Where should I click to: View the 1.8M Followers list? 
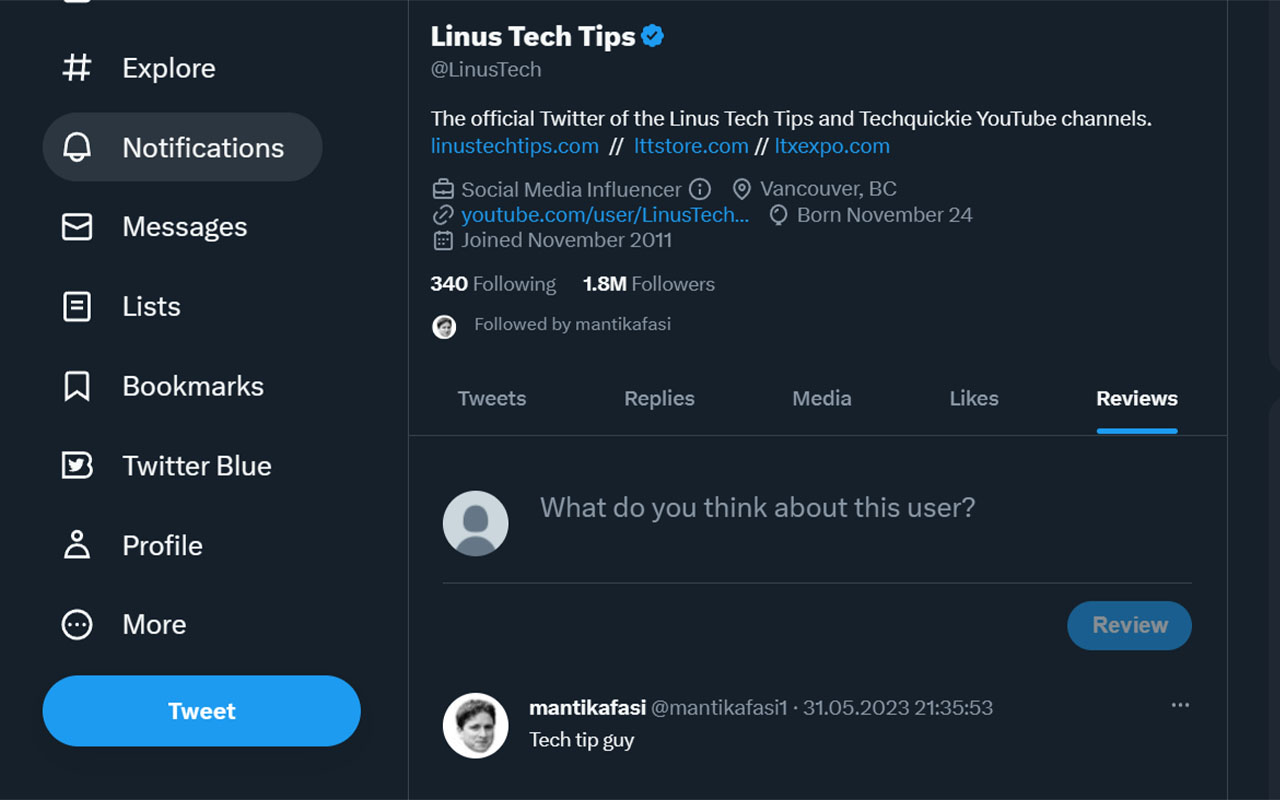pos(648,284)
